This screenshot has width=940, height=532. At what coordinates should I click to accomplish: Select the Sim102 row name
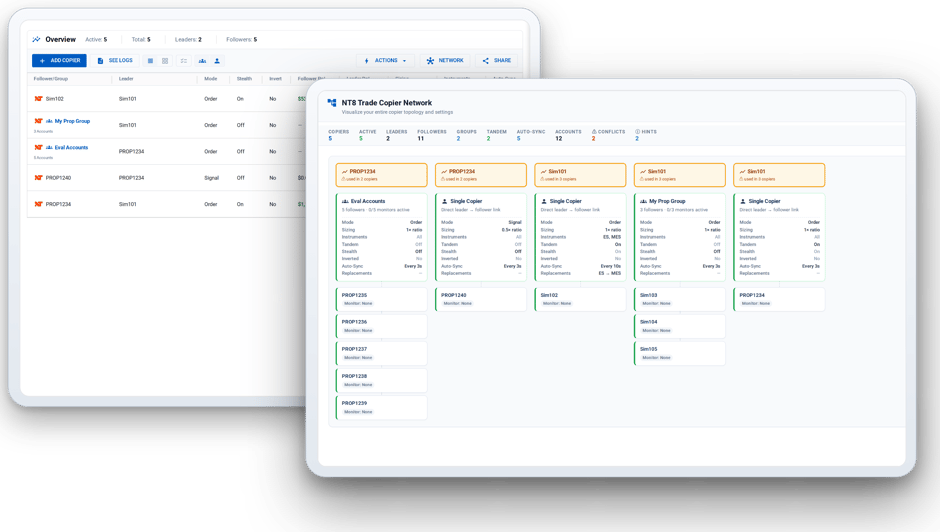click(55, 99)
